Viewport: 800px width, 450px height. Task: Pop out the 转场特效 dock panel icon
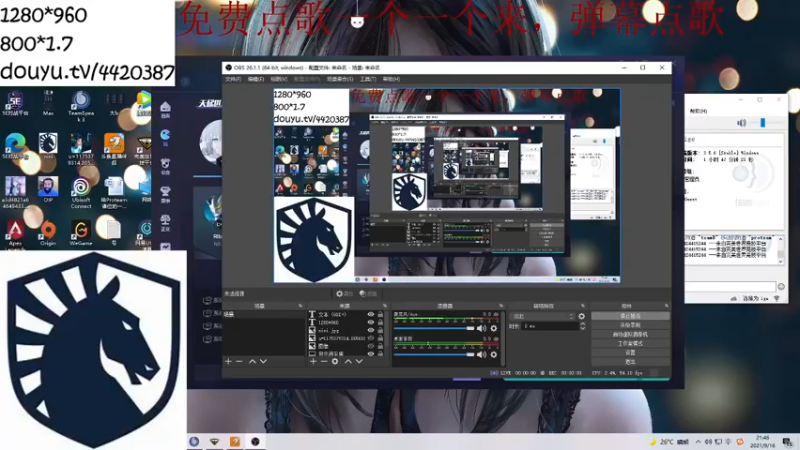[583, 306]
